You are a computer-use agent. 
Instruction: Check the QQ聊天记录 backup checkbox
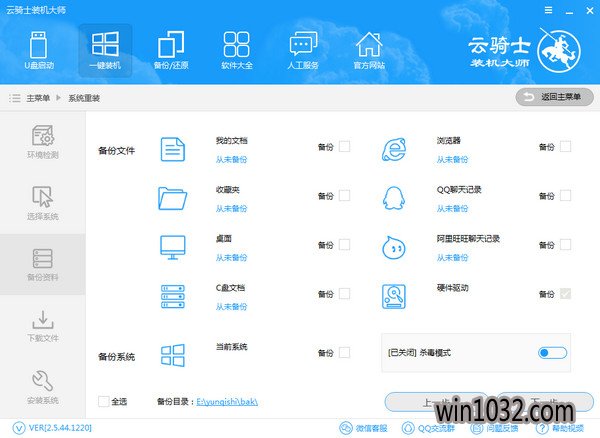[566, 195]
